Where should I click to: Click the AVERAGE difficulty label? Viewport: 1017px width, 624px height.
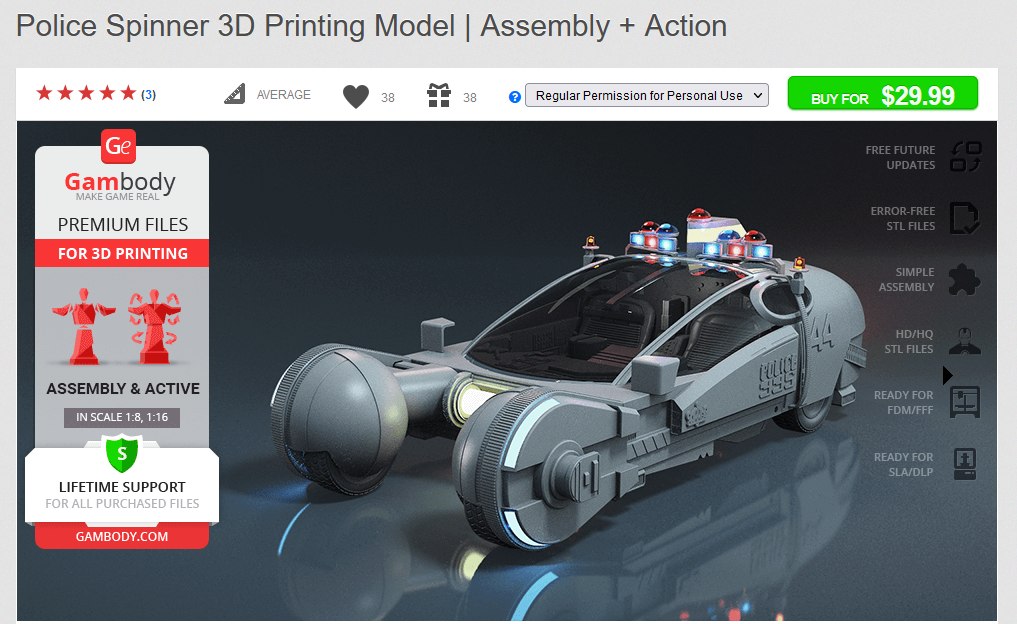(283, 95)
